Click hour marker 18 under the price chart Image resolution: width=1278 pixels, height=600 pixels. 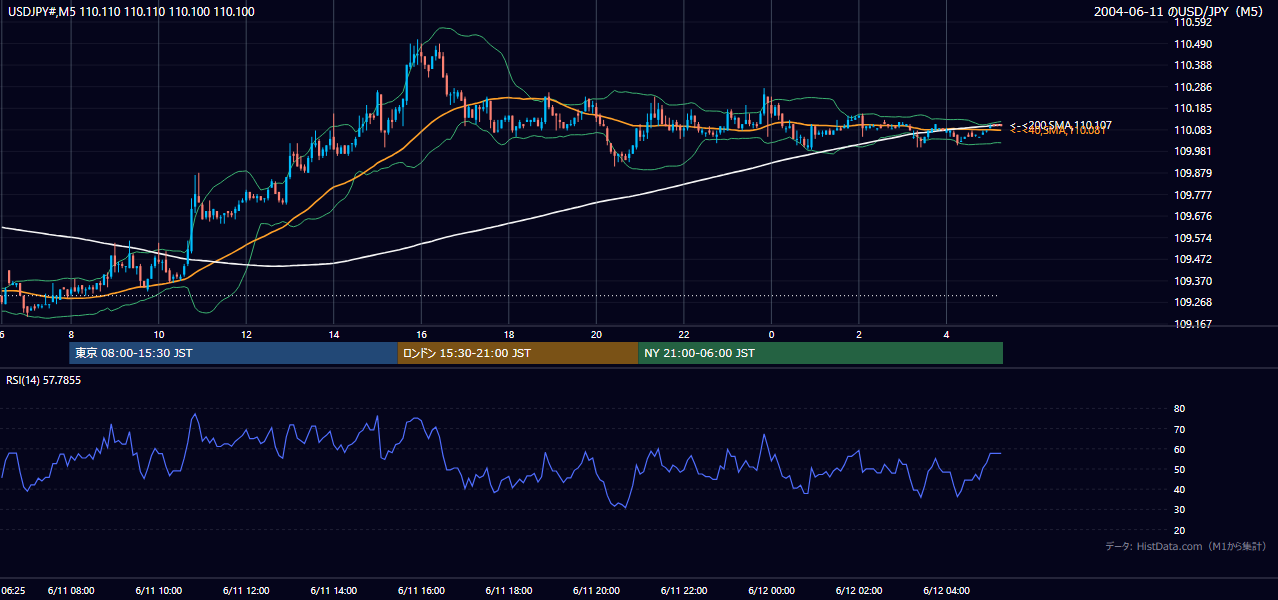click(x=509, y=333)
